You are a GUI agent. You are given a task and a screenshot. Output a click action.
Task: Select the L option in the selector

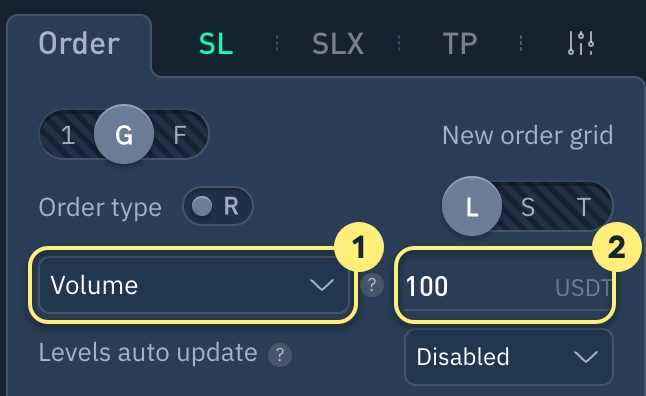472,206
